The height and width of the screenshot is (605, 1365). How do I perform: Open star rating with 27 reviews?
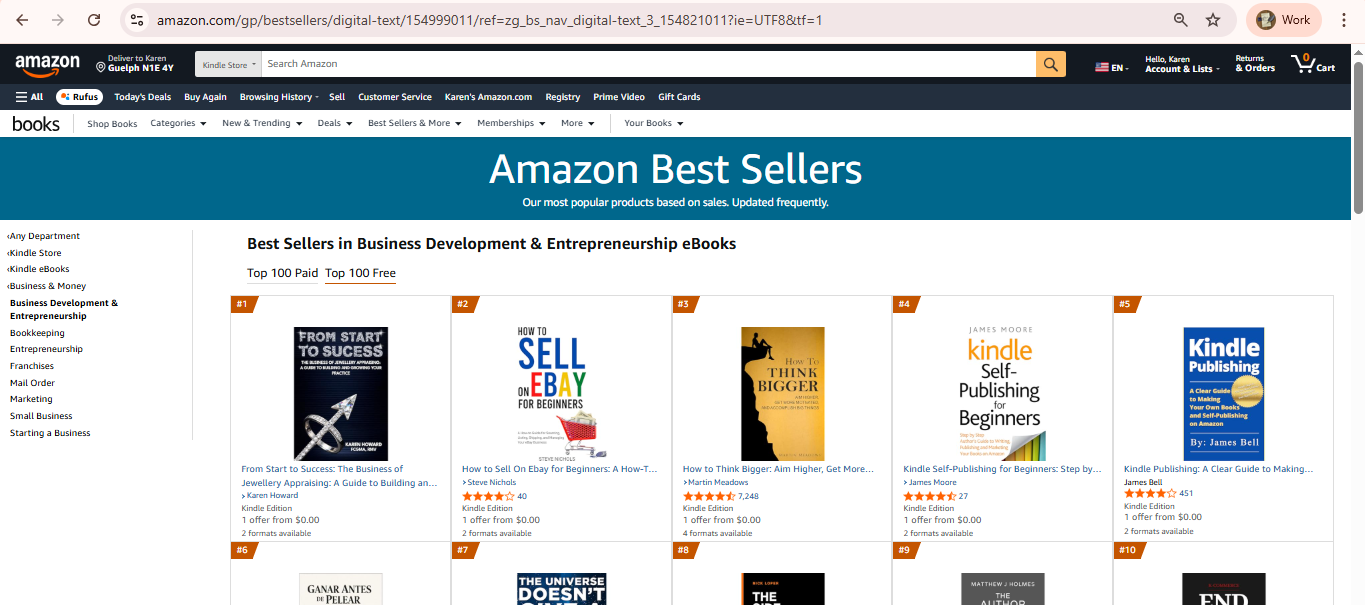(936, 496)
